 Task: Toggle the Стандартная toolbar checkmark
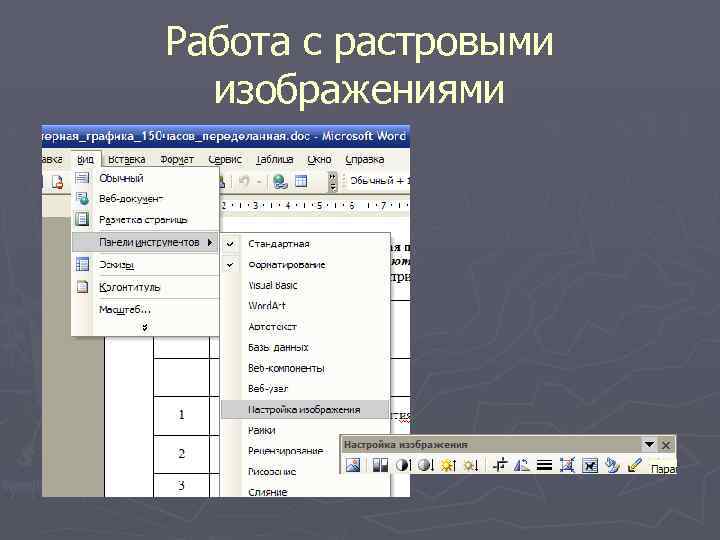point(231,244)
